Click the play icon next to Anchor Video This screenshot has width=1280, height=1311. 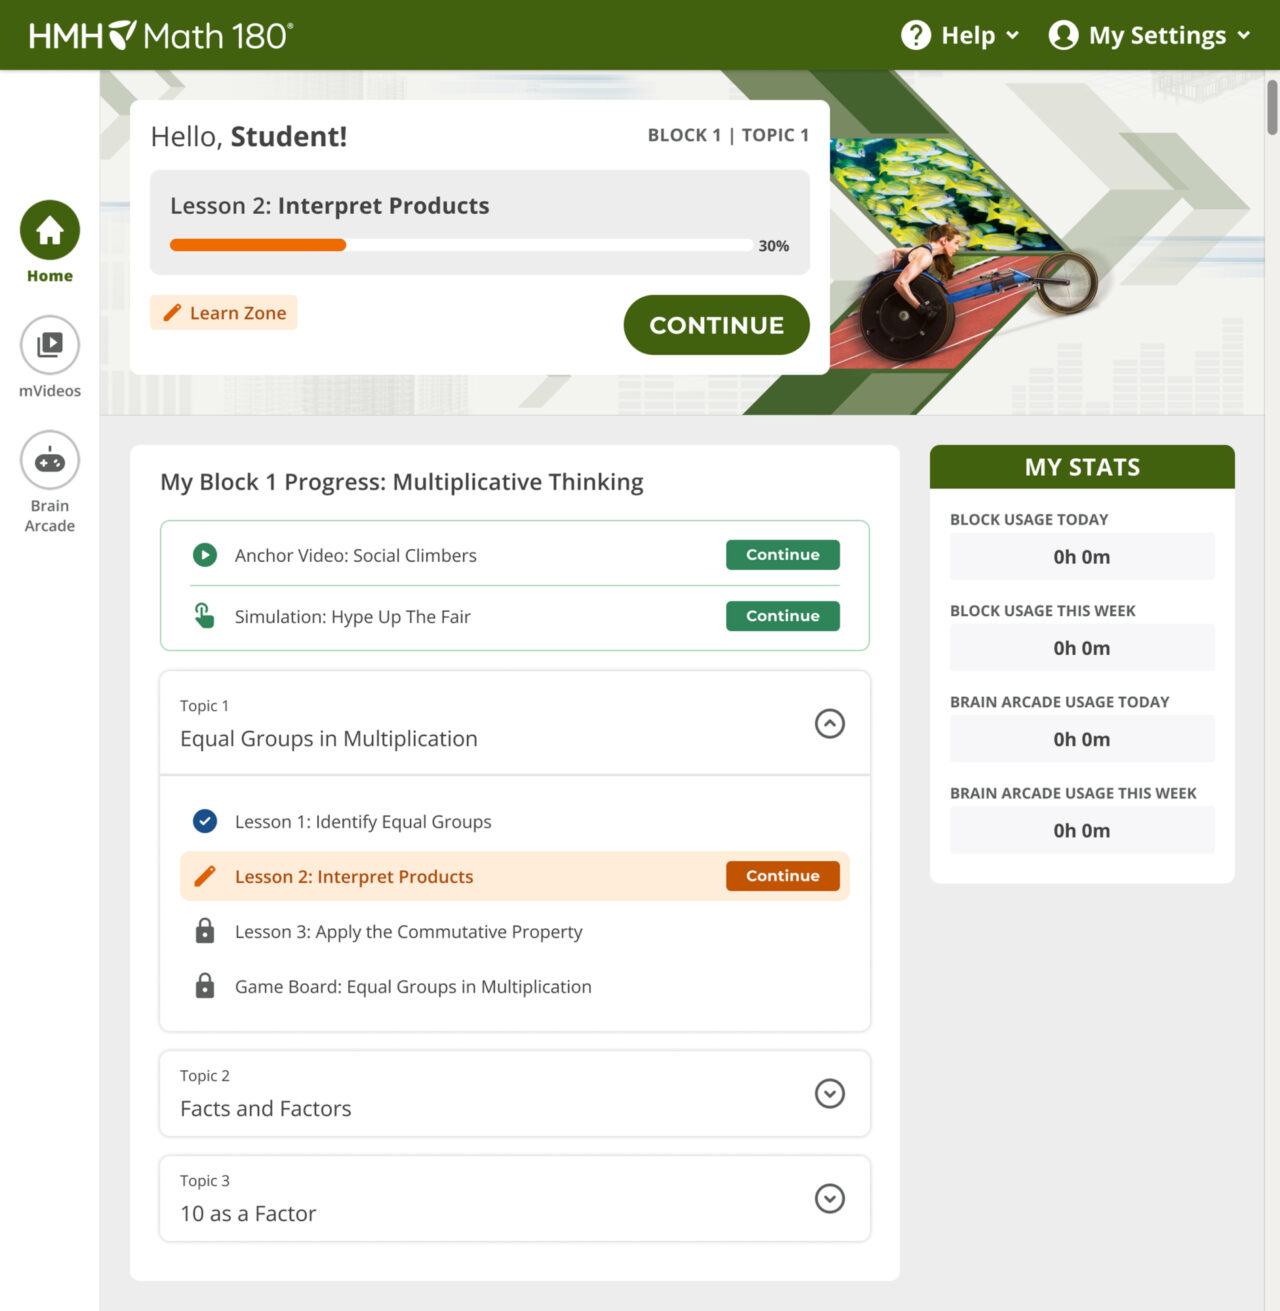point(204,555)
